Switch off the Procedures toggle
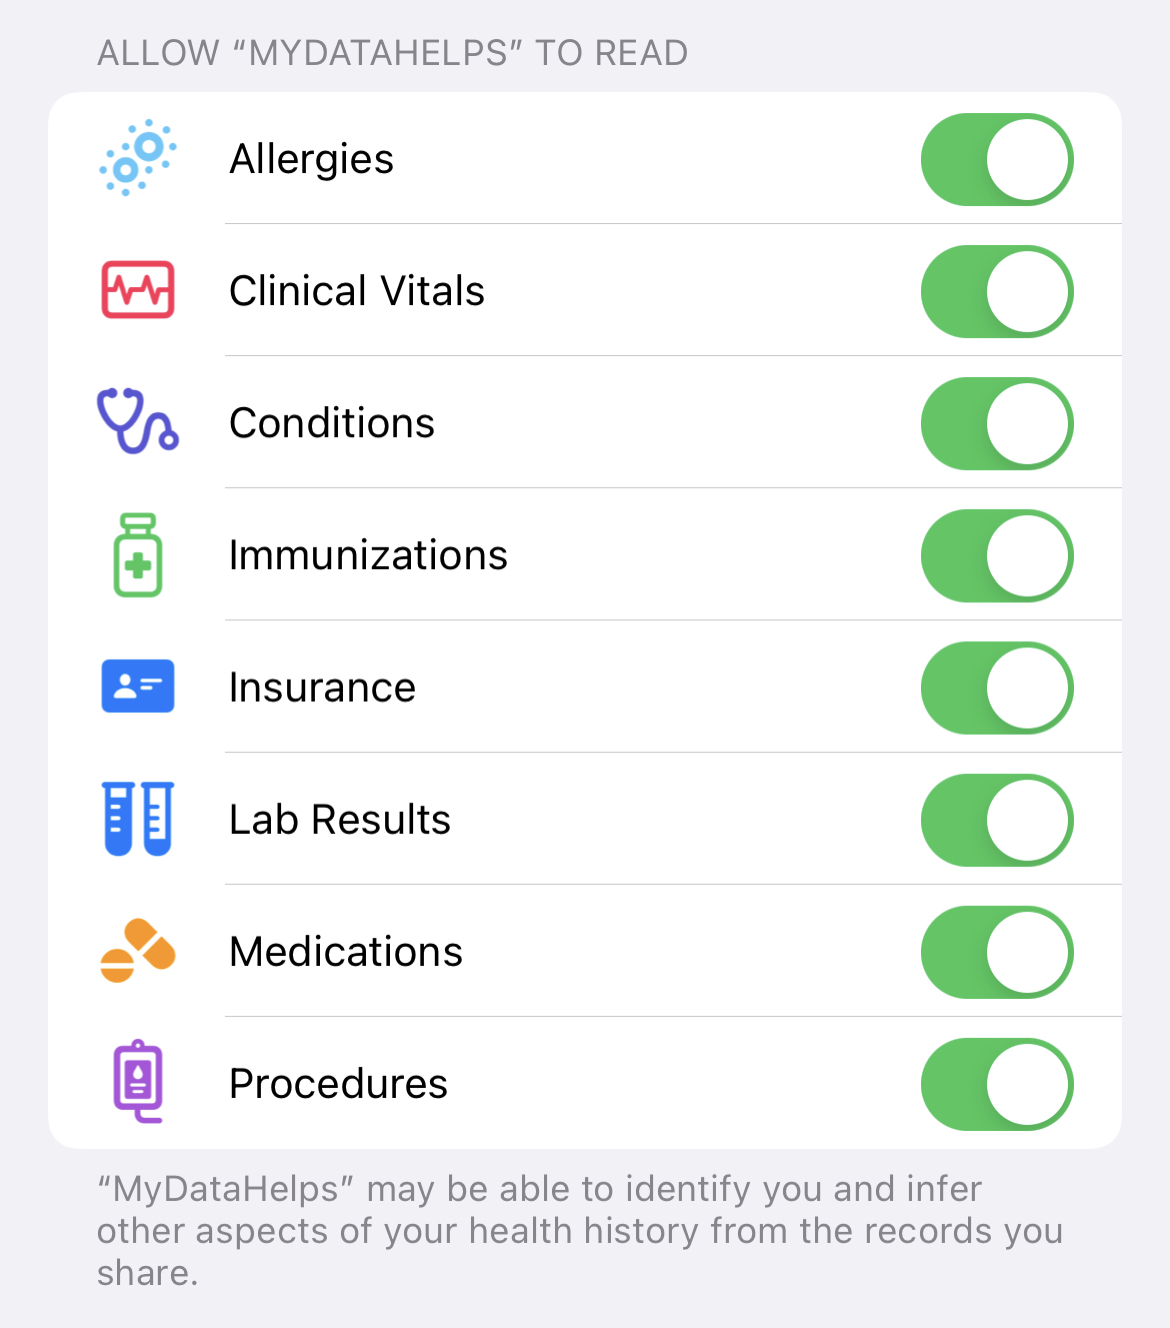 (997, 1083)
